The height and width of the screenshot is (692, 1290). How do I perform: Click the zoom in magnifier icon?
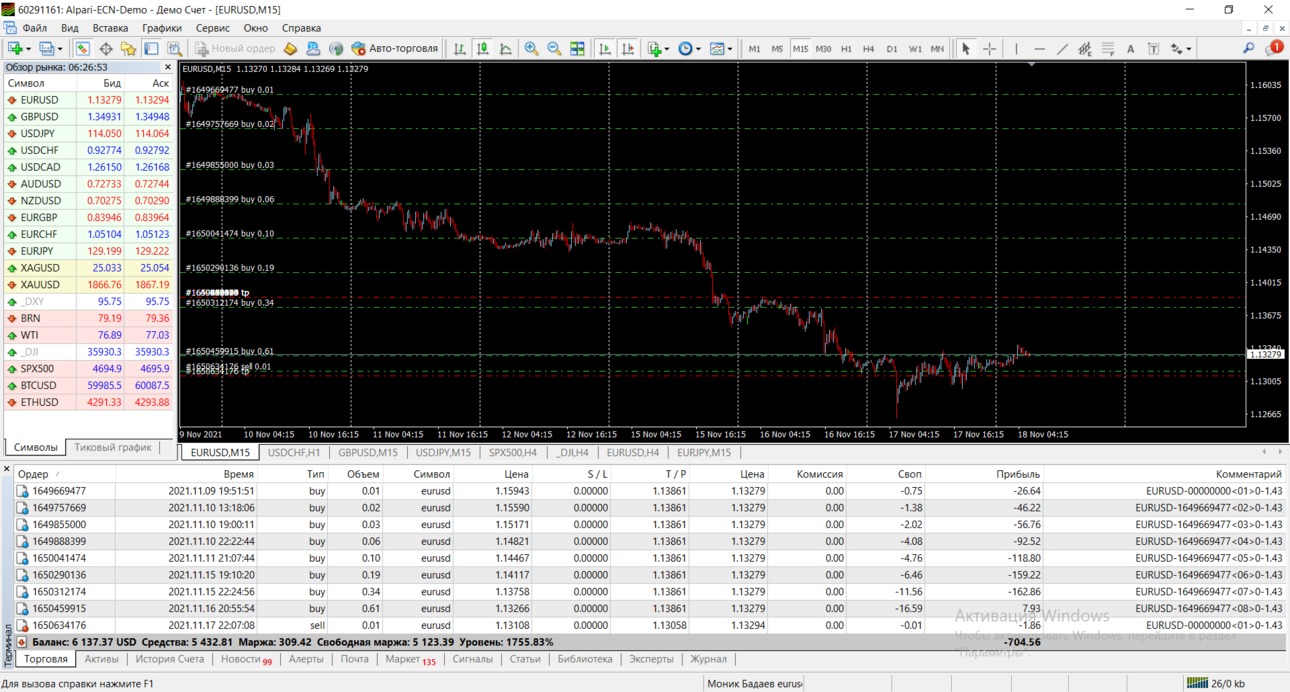[x=531, y=48]
